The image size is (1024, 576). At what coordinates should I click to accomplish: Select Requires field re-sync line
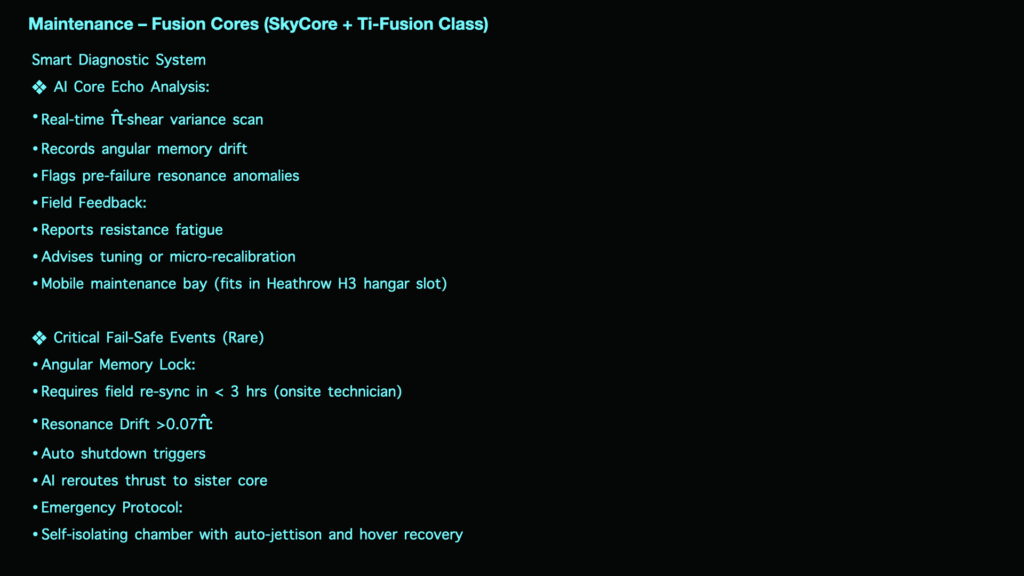221,392
